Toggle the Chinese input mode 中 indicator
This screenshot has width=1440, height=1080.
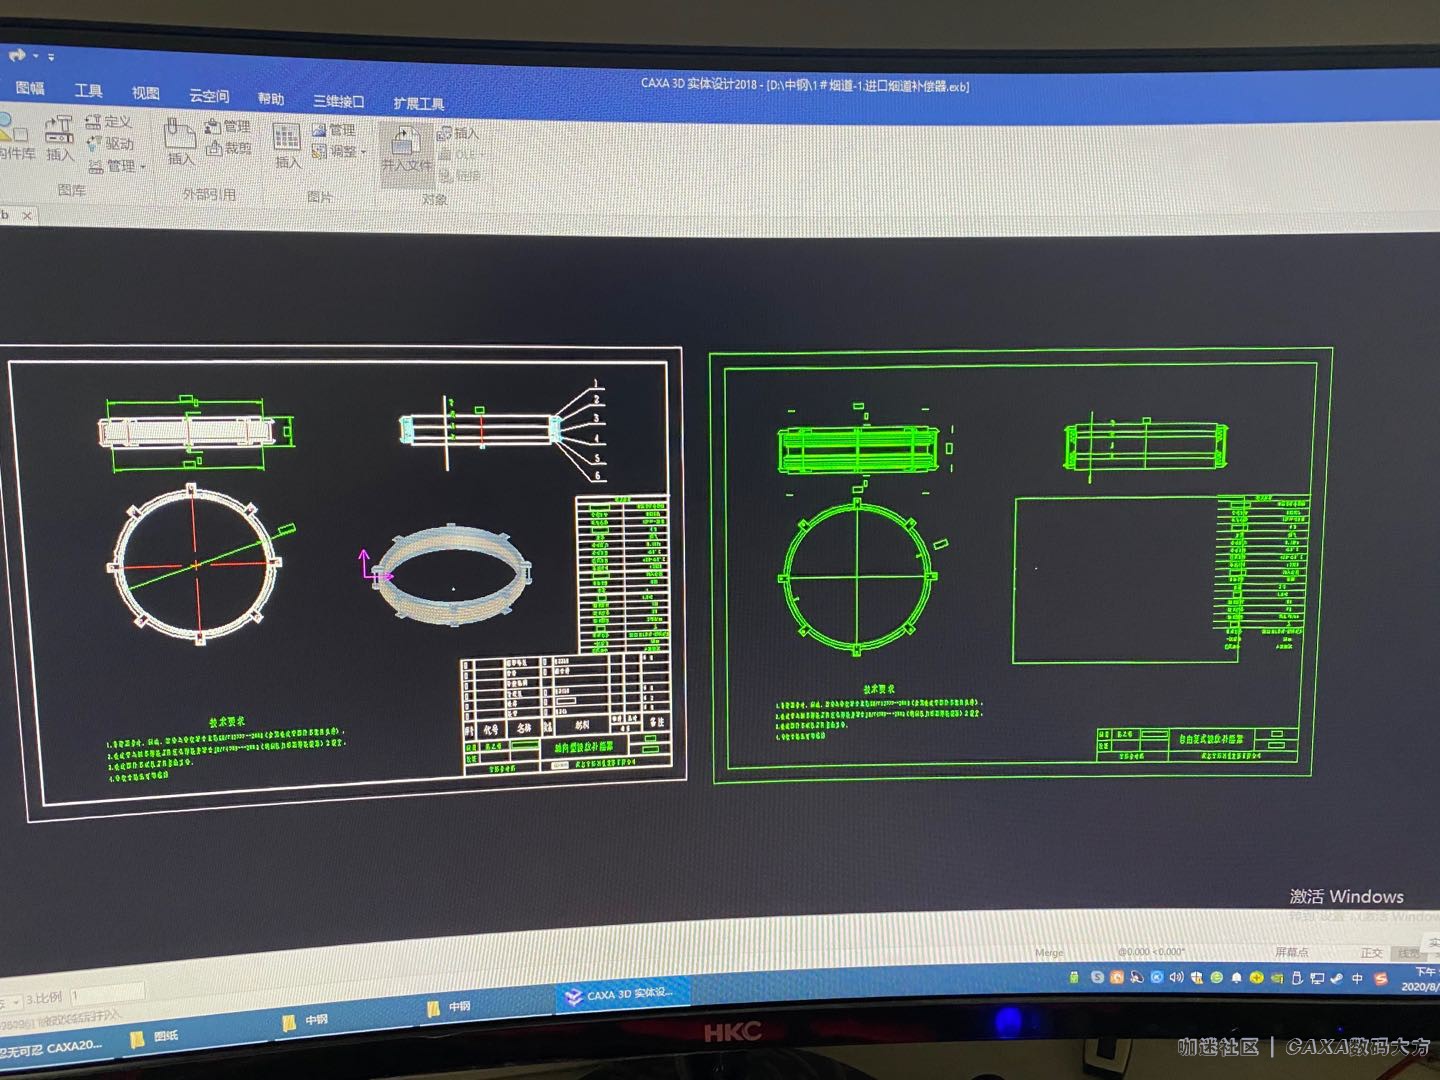tap(1357, 978)
